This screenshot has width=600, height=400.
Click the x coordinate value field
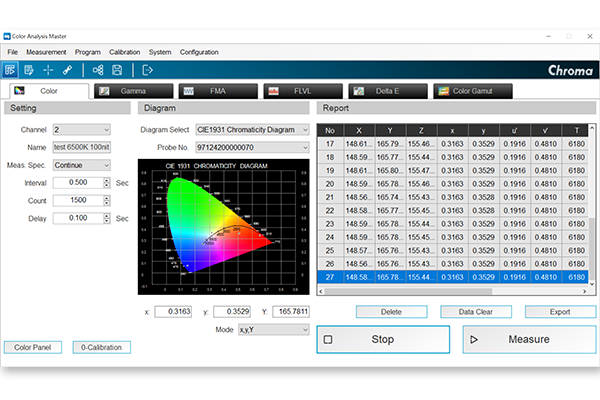click(173, 312)
